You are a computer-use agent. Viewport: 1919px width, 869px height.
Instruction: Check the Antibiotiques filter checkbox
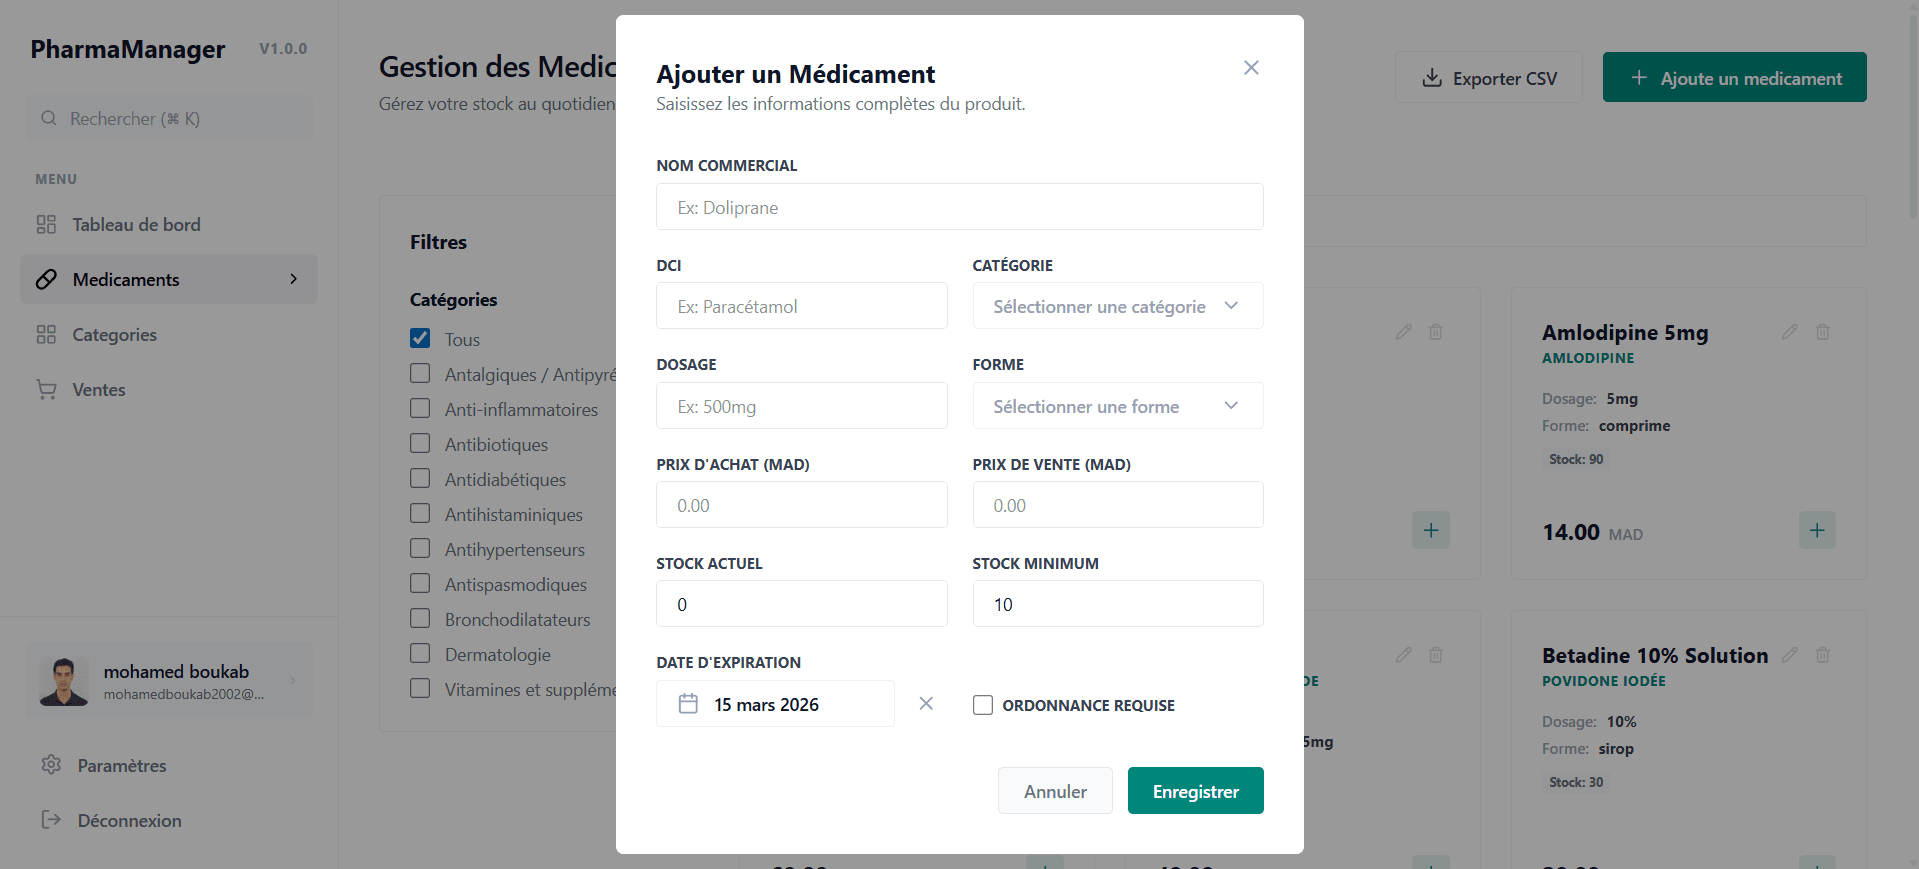[420, 443]
